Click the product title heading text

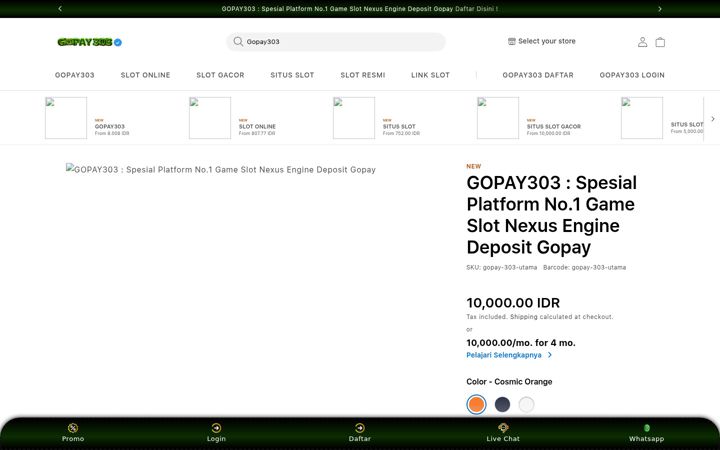pyautogui.click(x=551, y=215)
